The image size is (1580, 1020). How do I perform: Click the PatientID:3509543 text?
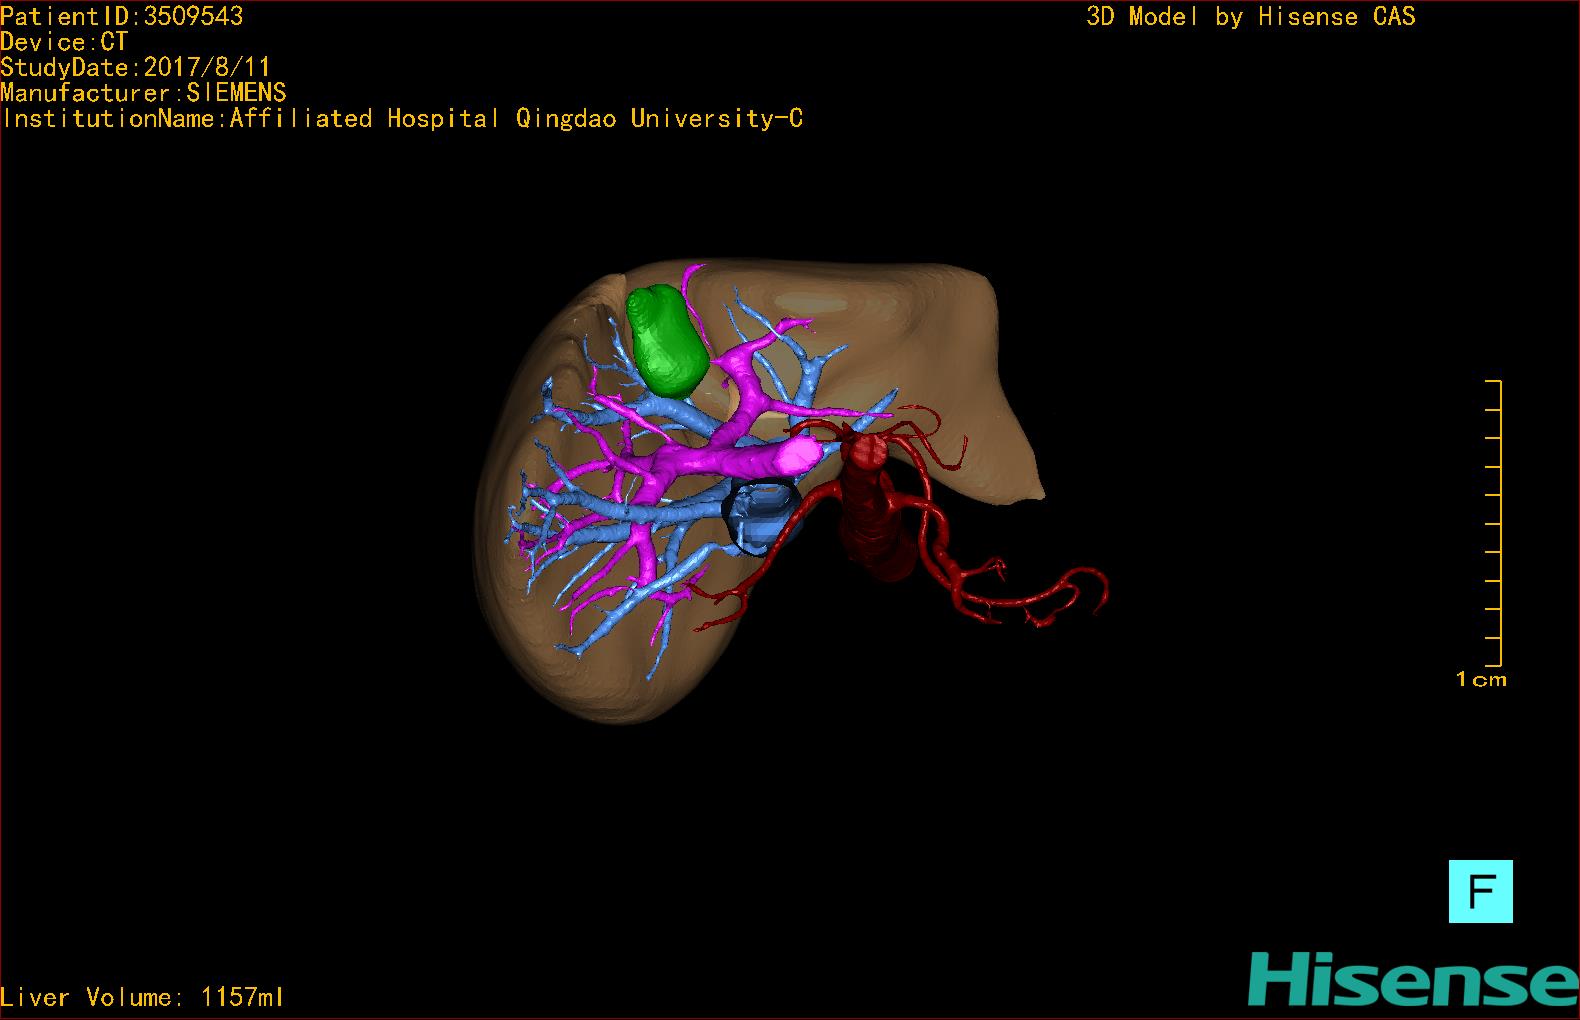tap(122, 17)
